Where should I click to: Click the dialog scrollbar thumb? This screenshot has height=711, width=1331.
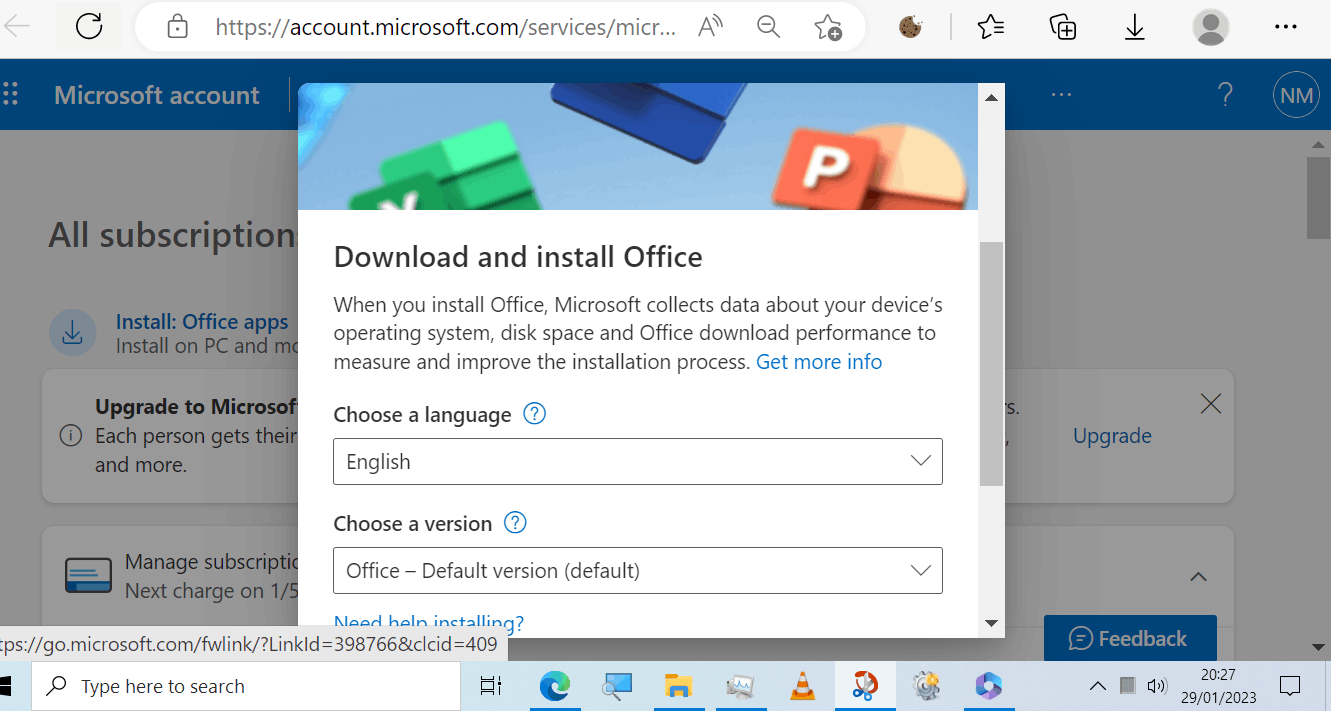991,364
